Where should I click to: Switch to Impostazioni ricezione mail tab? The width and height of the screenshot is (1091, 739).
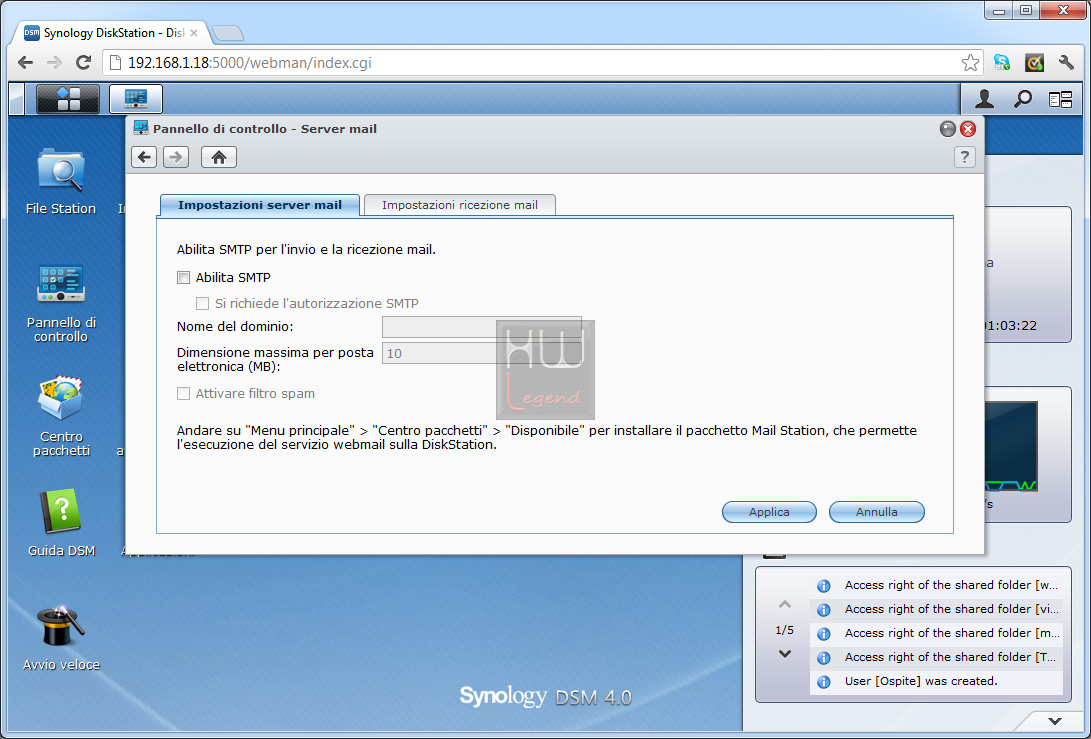pyautogui.click(x=460, y=205)
